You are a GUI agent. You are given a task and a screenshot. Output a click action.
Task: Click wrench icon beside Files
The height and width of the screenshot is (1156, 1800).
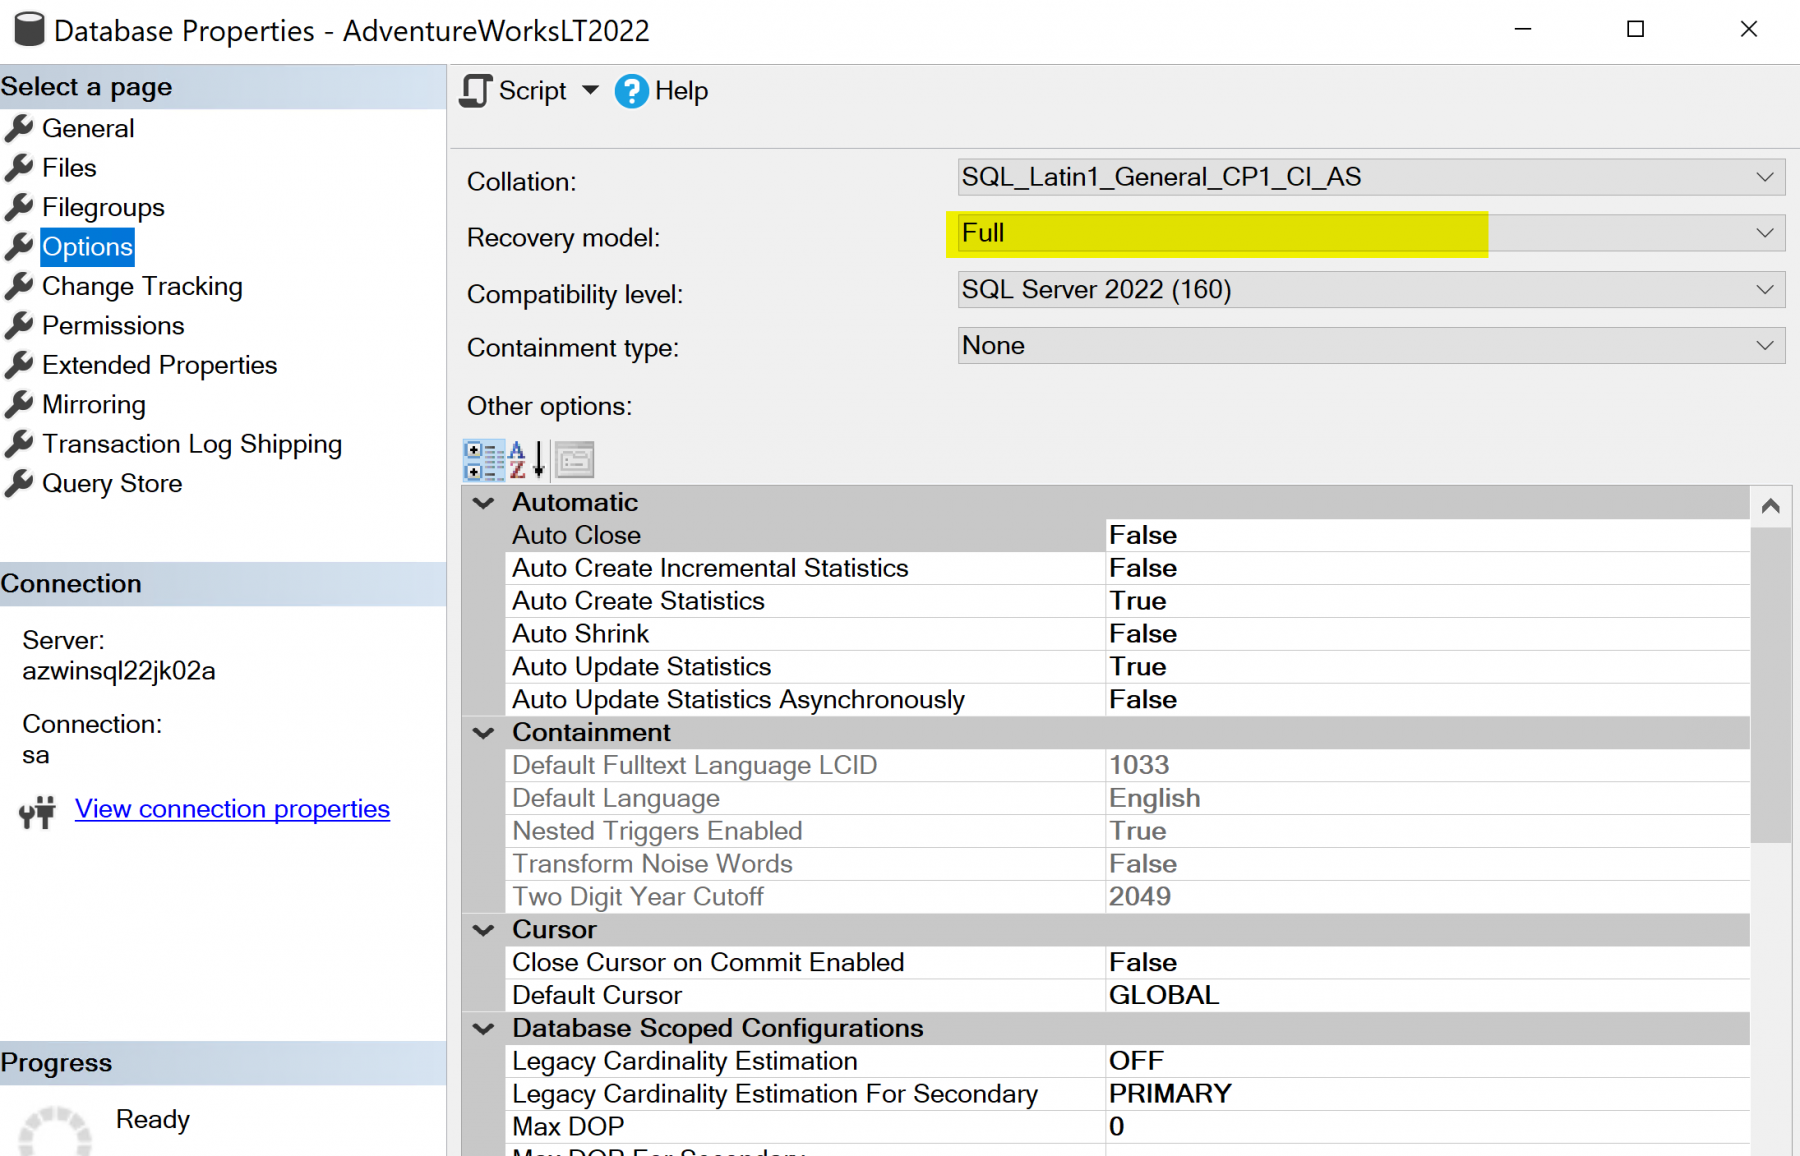pos(19,168)
